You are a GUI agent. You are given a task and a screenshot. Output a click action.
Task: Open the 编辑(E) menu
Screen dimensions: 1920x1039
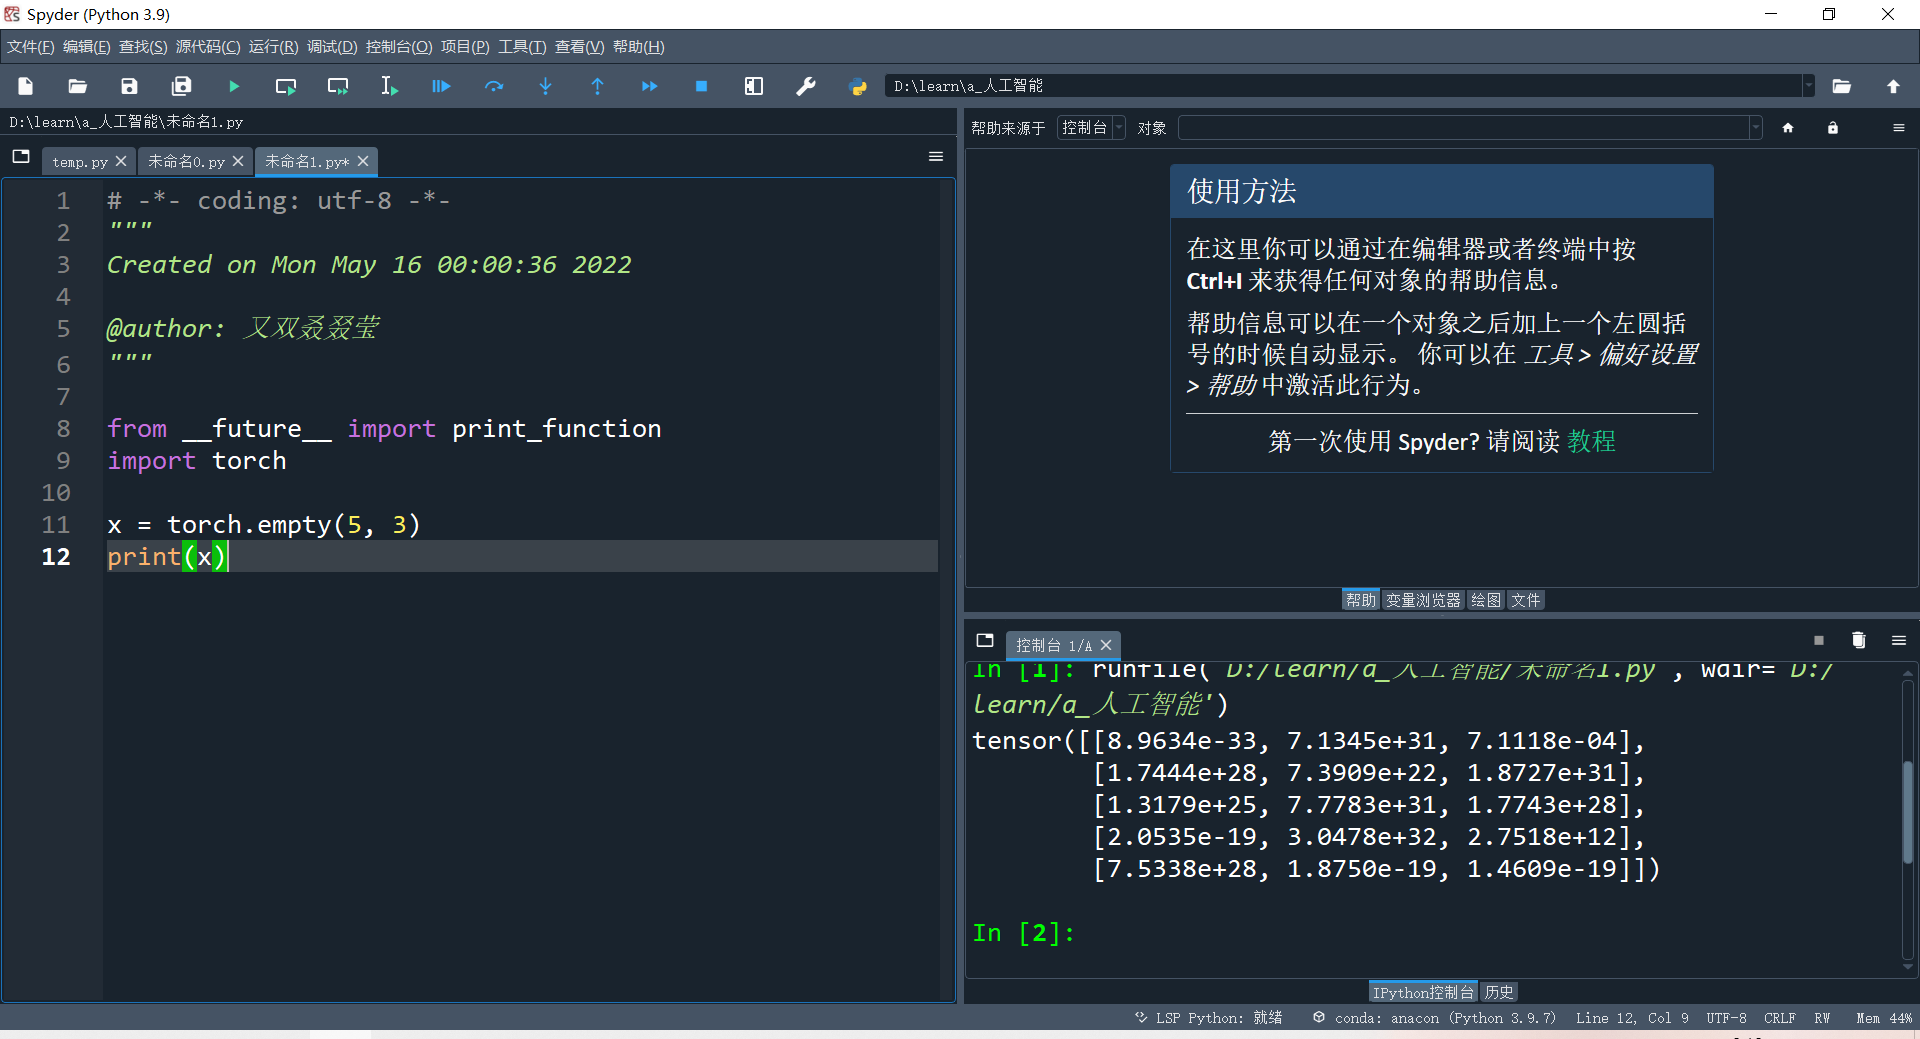[x=87, y=47]
